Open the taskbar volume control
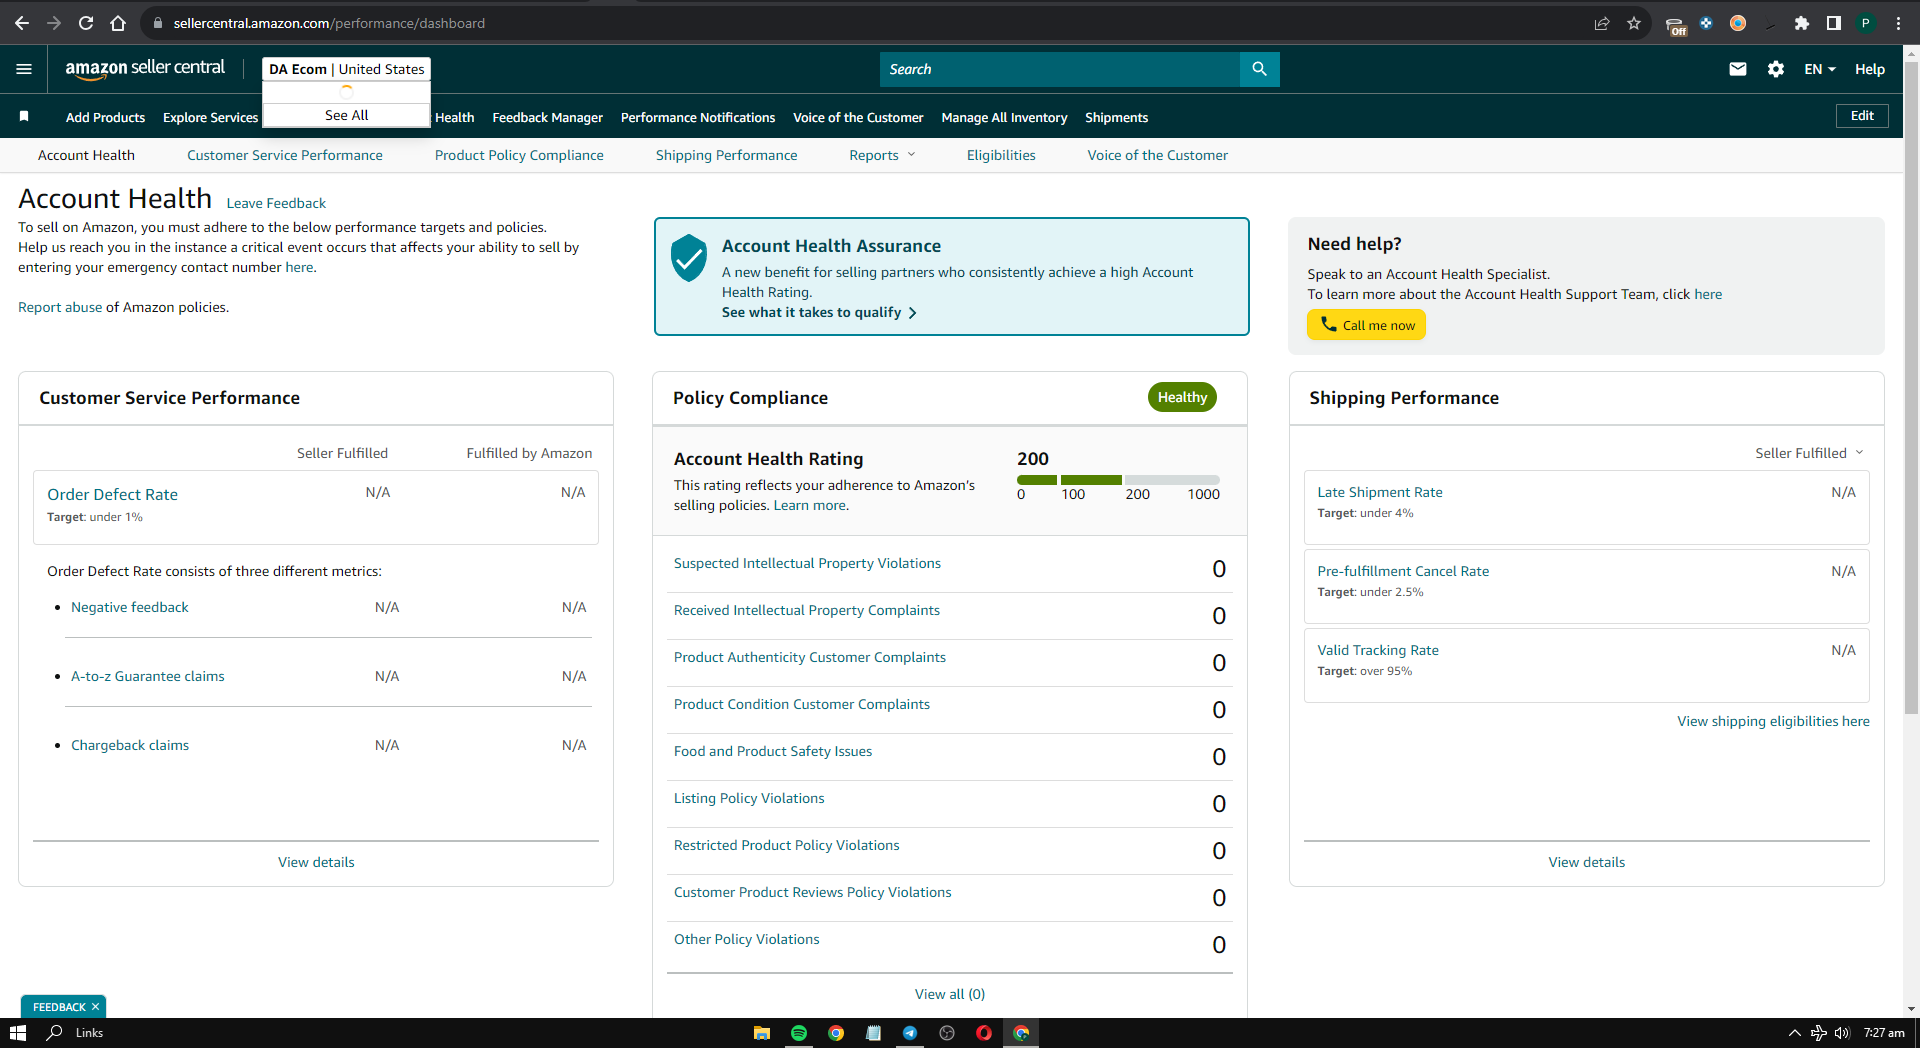 point(1842,1033)
